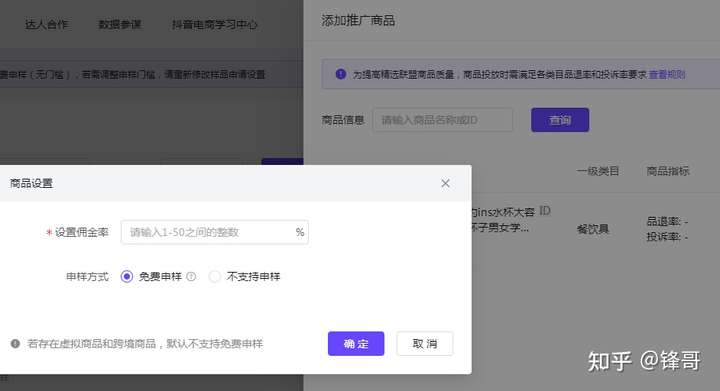Click the 设置佣金率 input field
This screenshot has width=720, height=391.
214,232
